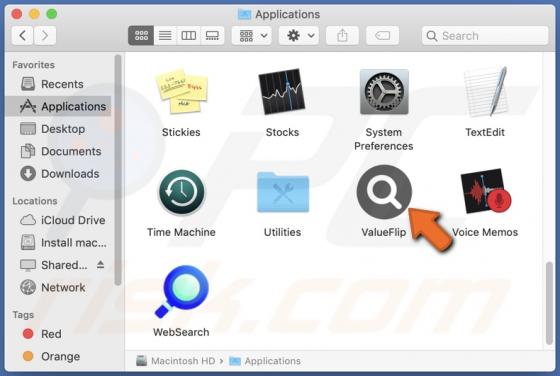
Task: Switch to column view
Action: point(189,35)
